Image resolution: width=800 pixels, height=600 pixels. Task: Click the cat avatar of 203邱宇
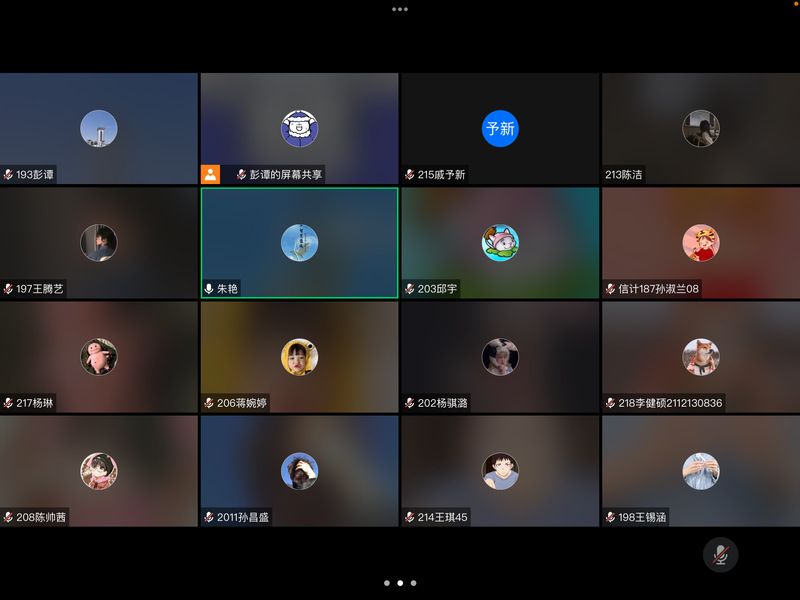coord(500,242)
